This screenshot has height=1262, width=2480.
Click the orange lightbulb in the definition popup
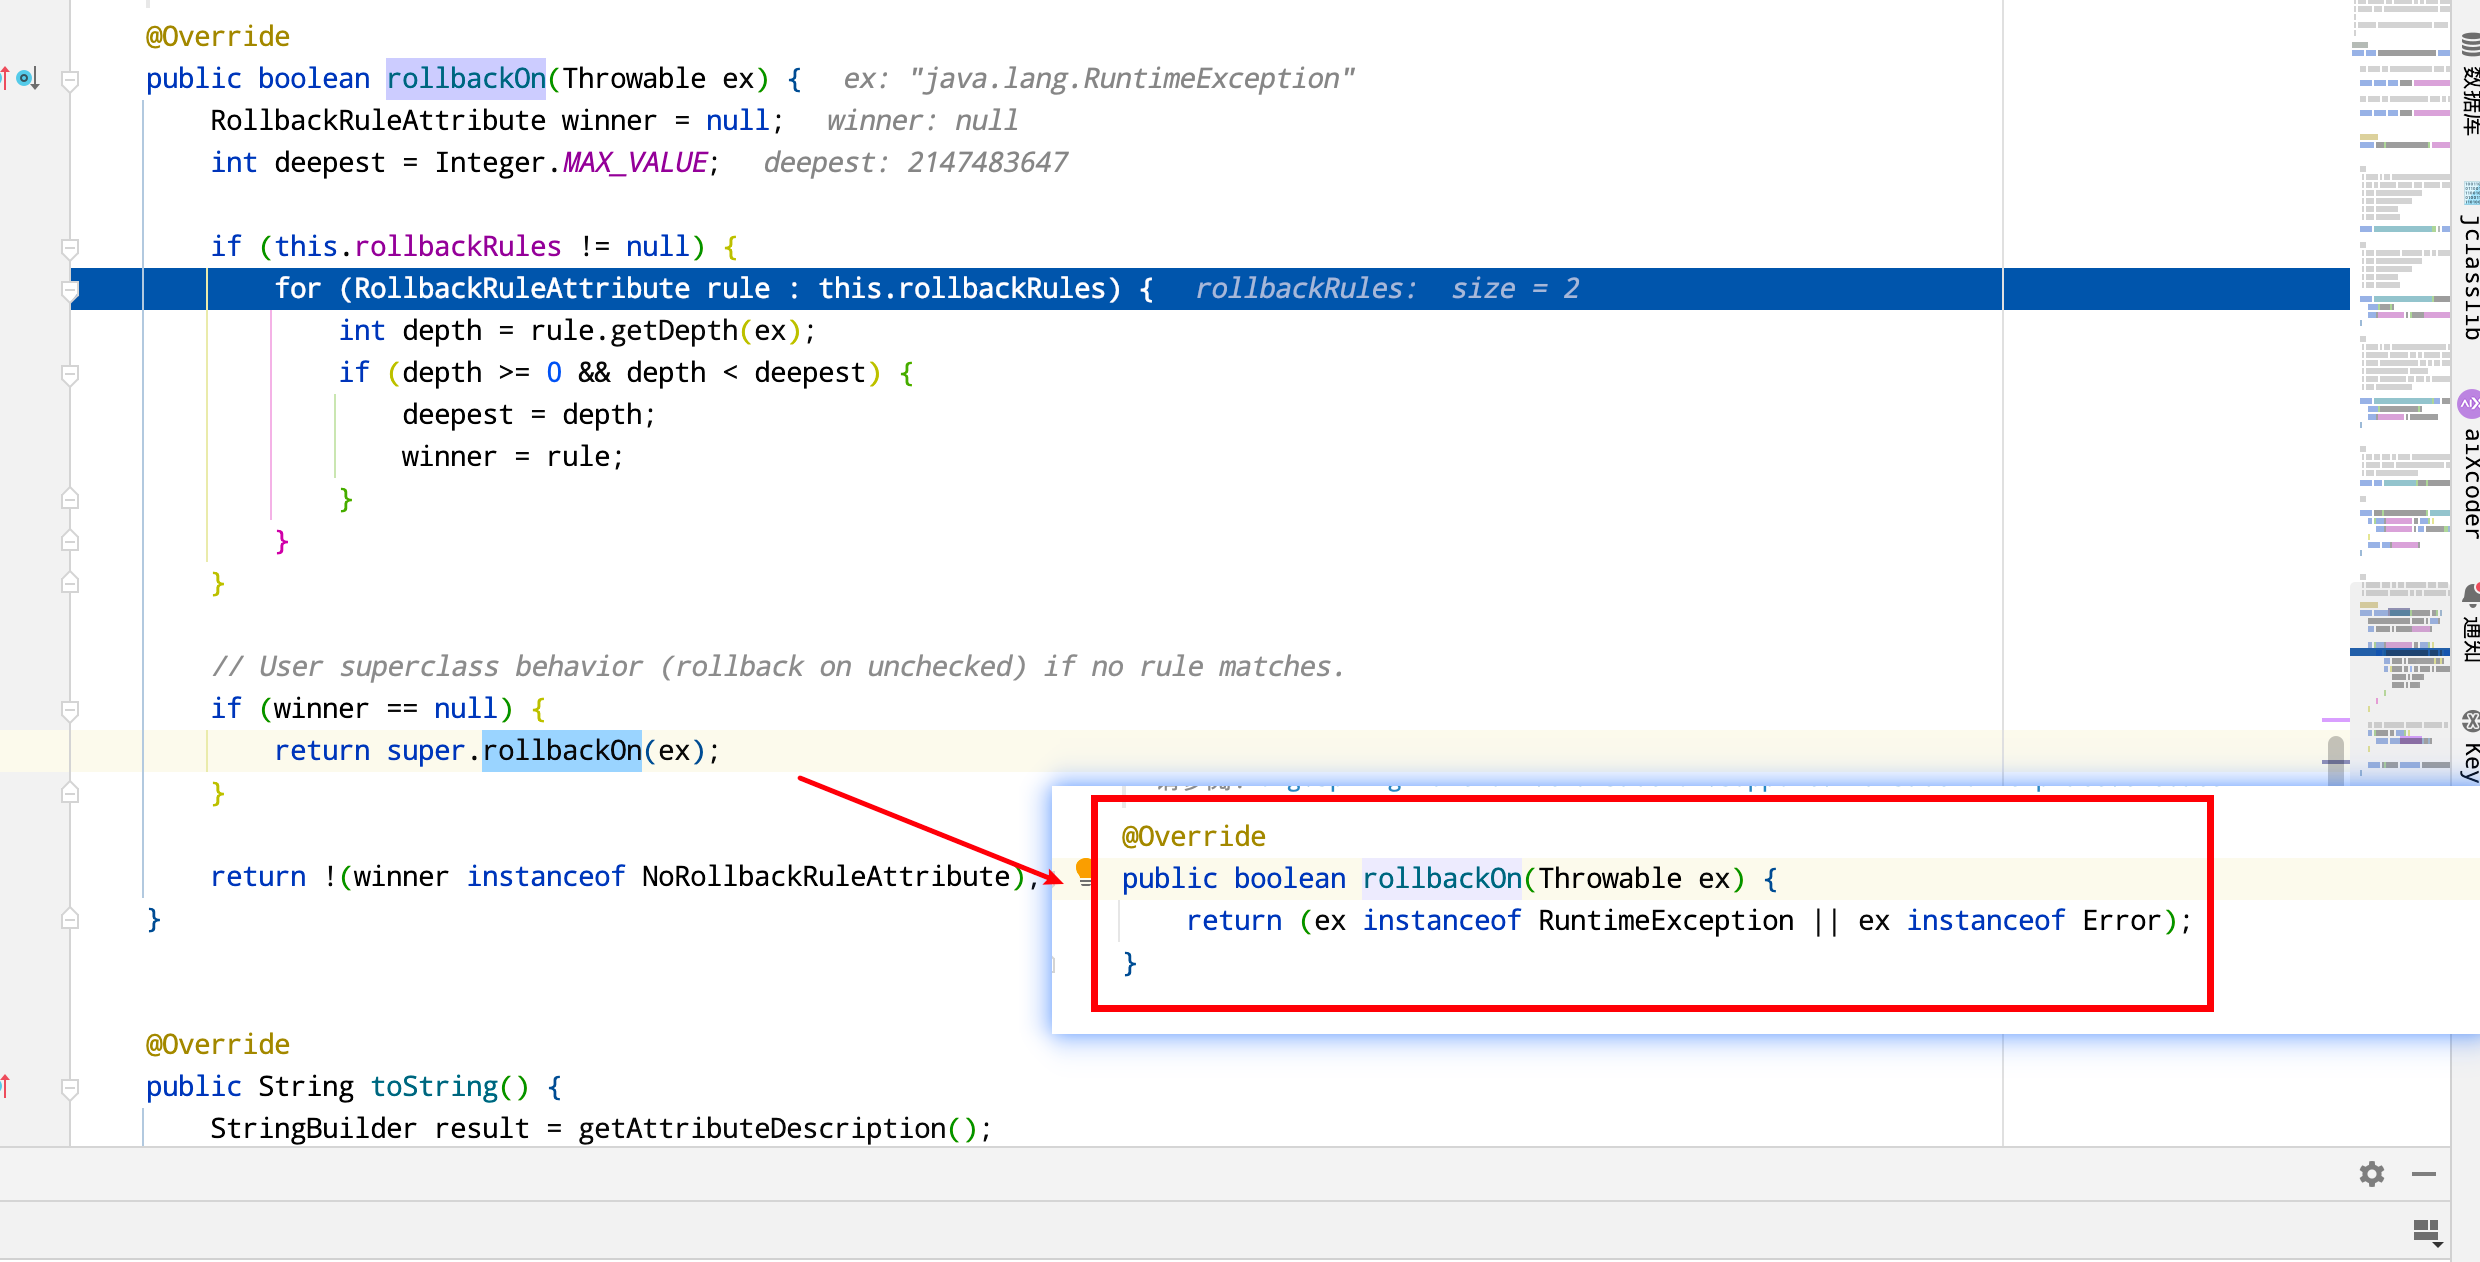[x=1085, y=871]
